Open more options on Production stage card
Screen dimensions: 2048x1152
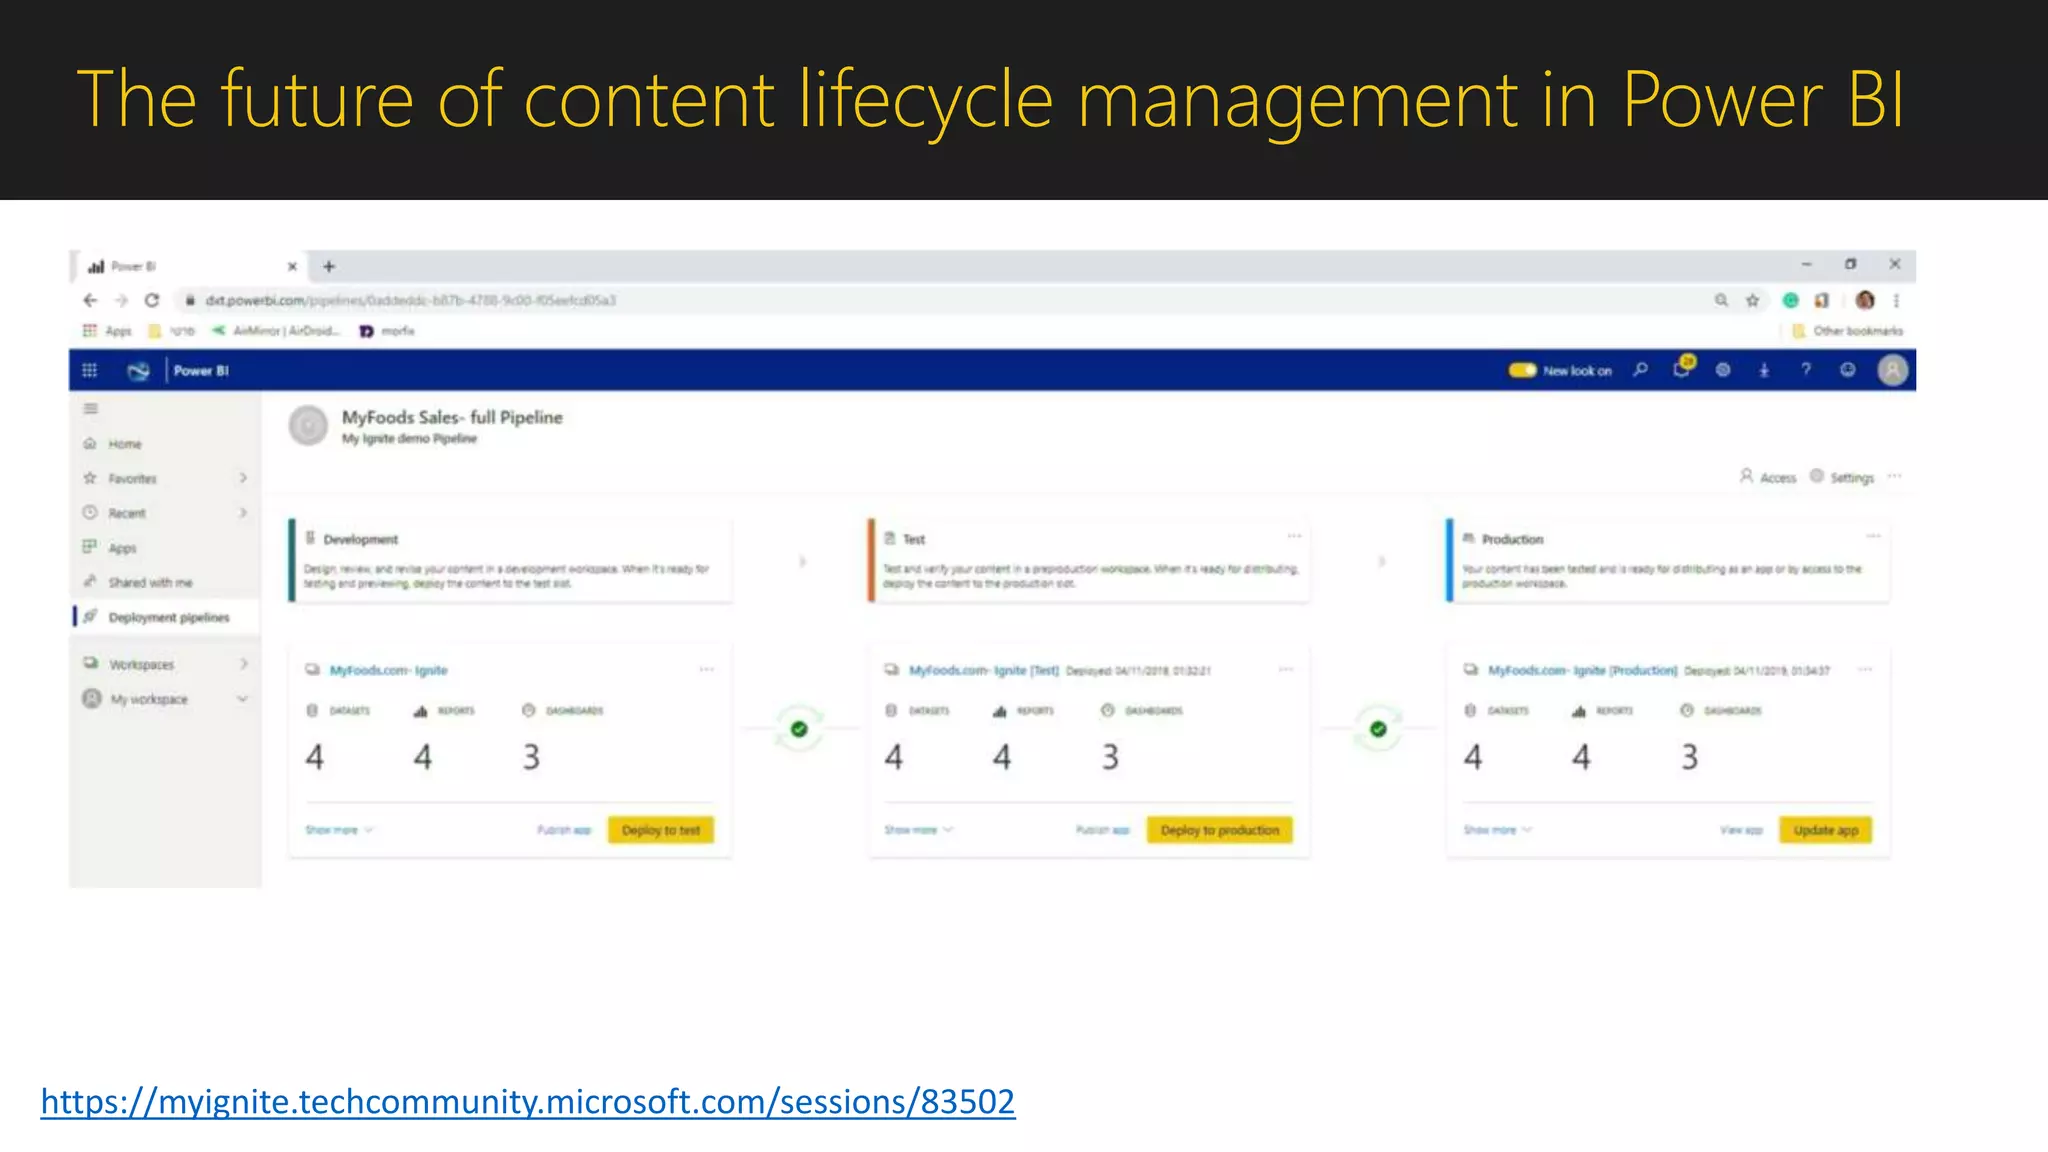coord(1873,536)
